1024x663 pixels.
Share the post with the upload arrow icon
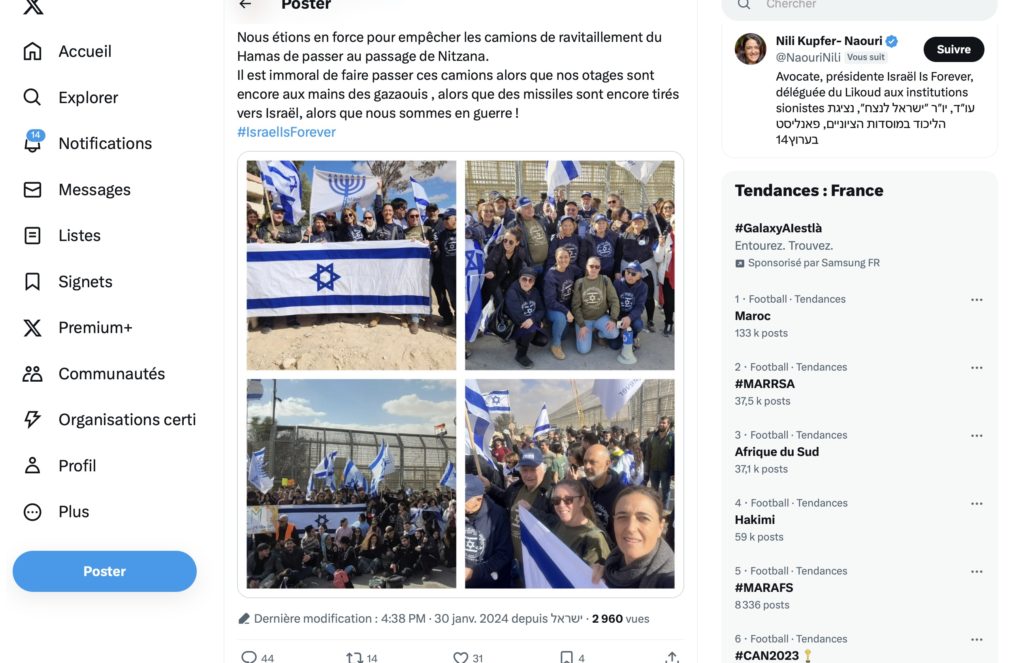point(672,657)
